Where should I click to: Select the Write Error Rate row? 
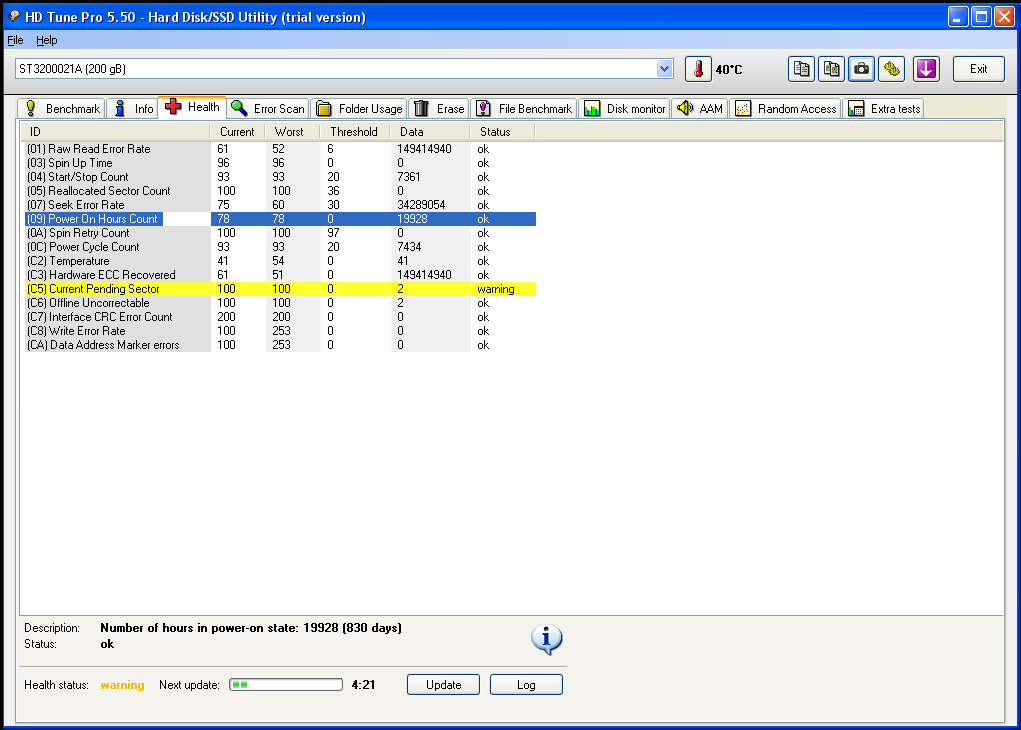(x=280, y=331)
